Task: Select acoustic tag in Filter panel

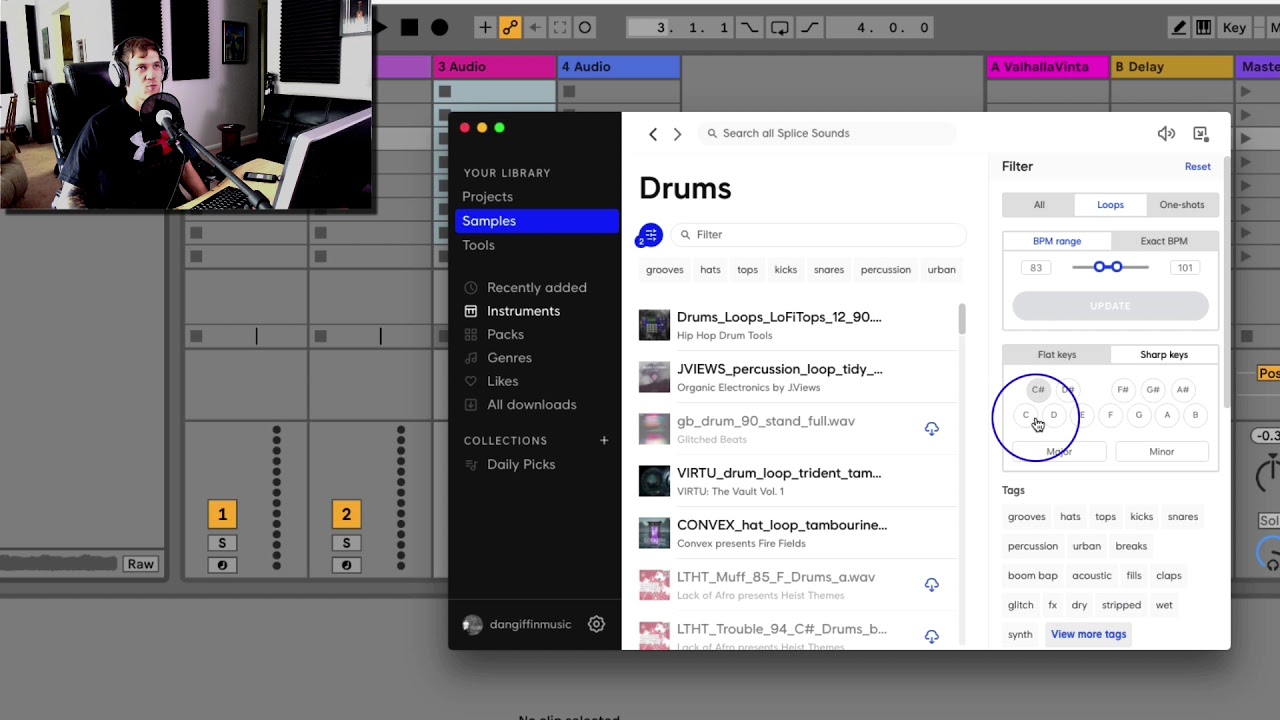Action: pyautogui.click(x=1091, y=576)
